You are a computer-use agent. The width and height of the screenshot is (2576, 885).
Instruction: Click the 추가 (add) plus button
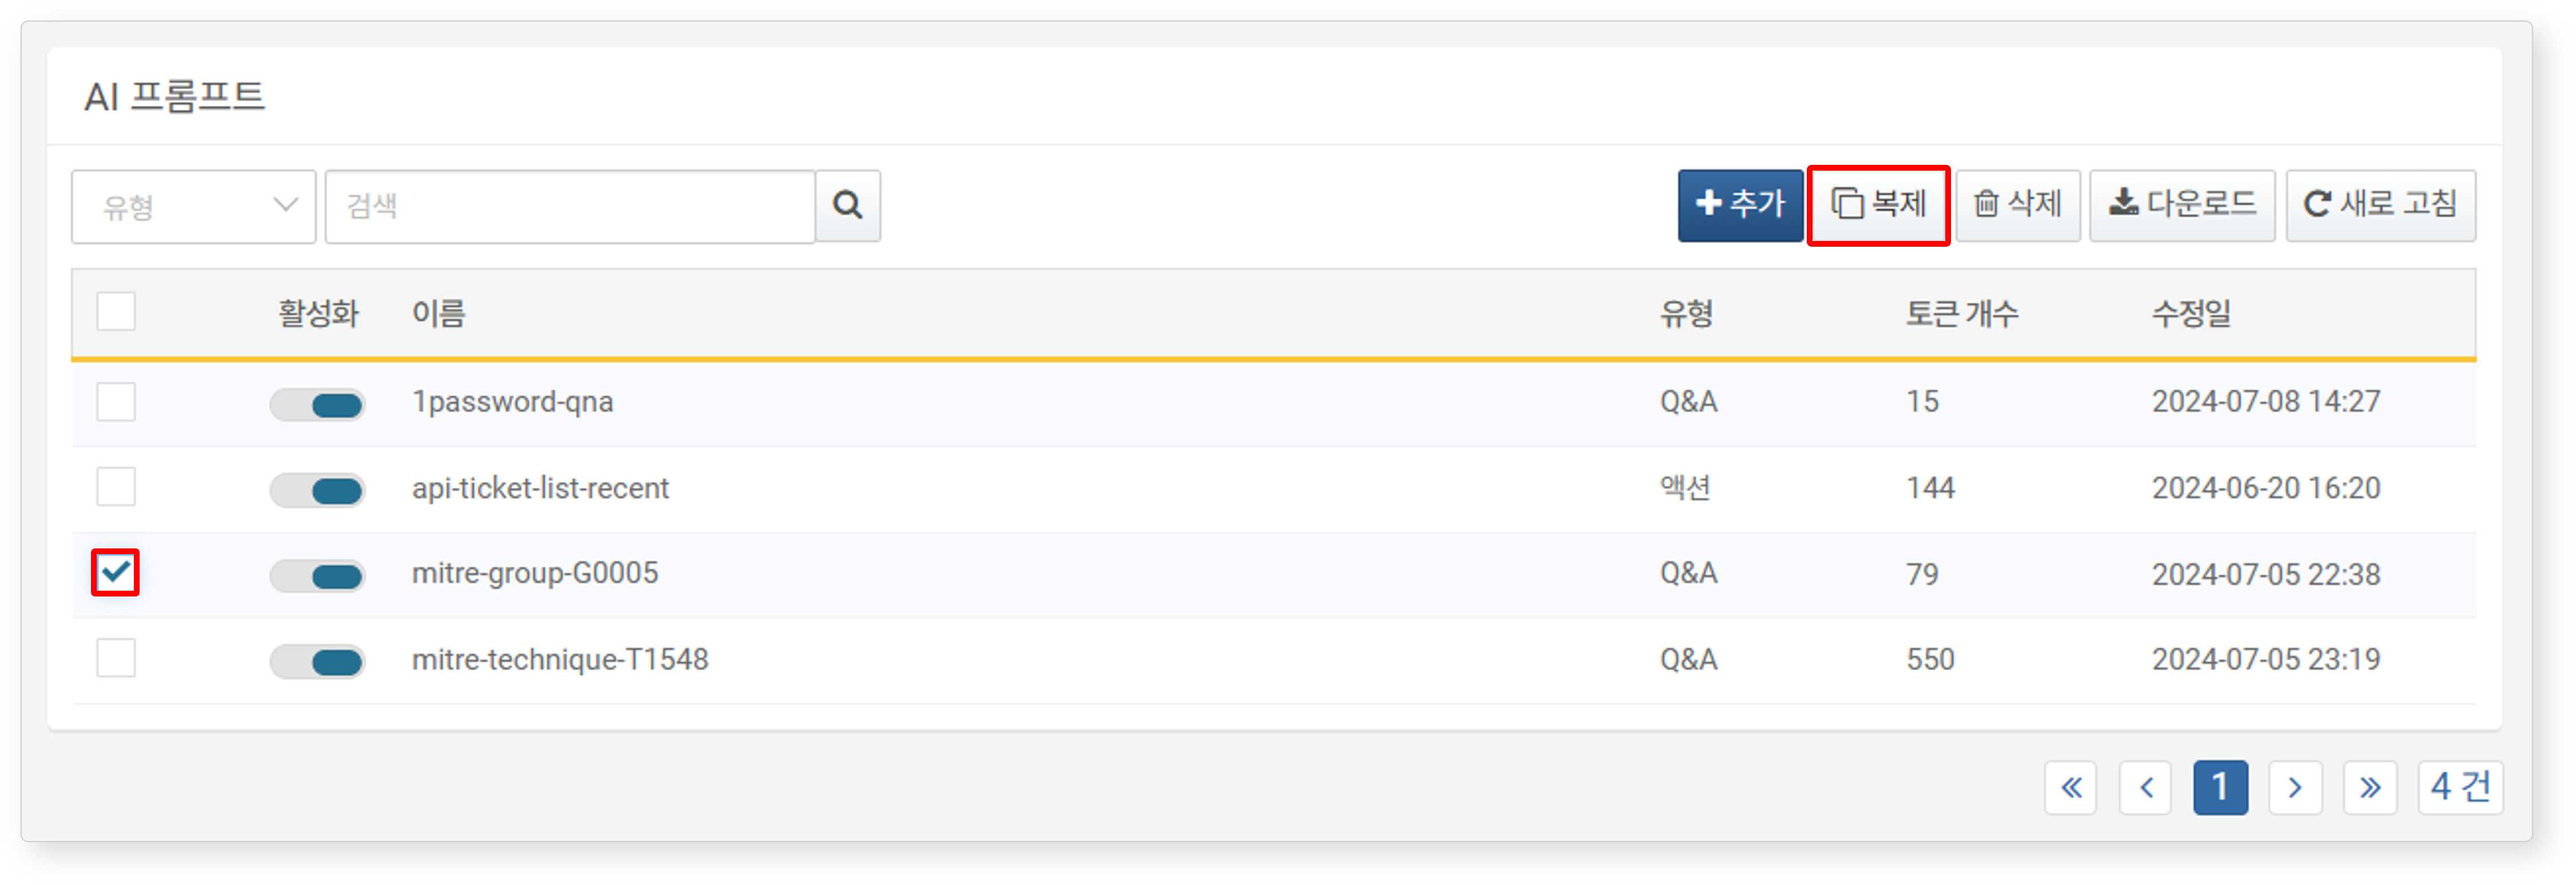(1740, 205)
